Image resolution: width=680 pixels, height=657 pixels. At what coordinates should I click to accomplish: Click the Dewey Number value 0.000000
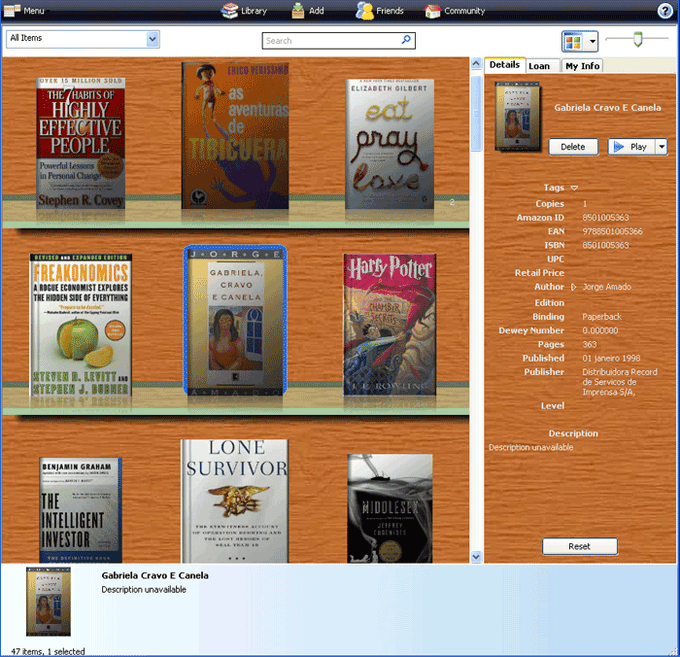600,331
